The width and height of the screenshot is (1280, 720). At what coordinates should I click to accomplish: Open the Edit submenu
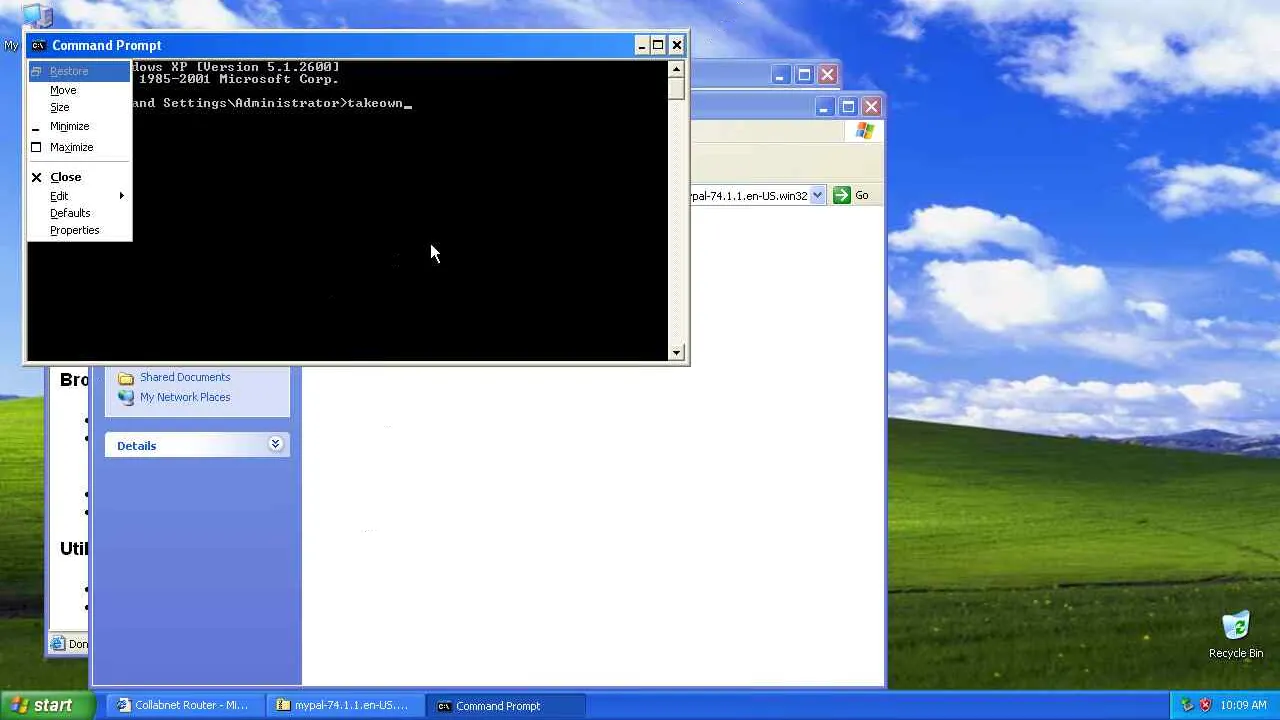point(80,196)
